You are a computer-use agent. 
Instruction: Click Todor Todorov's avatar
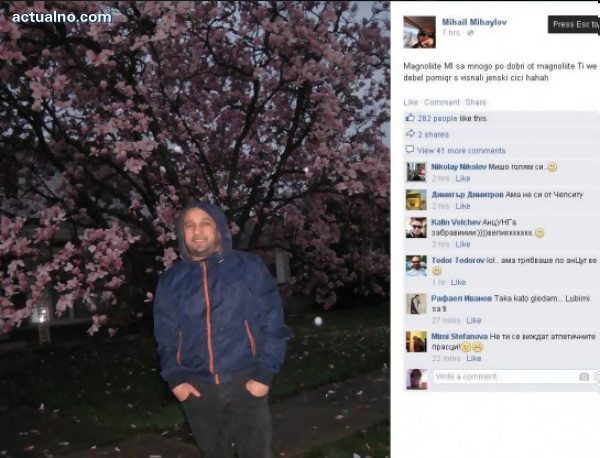tap(416, 266)
